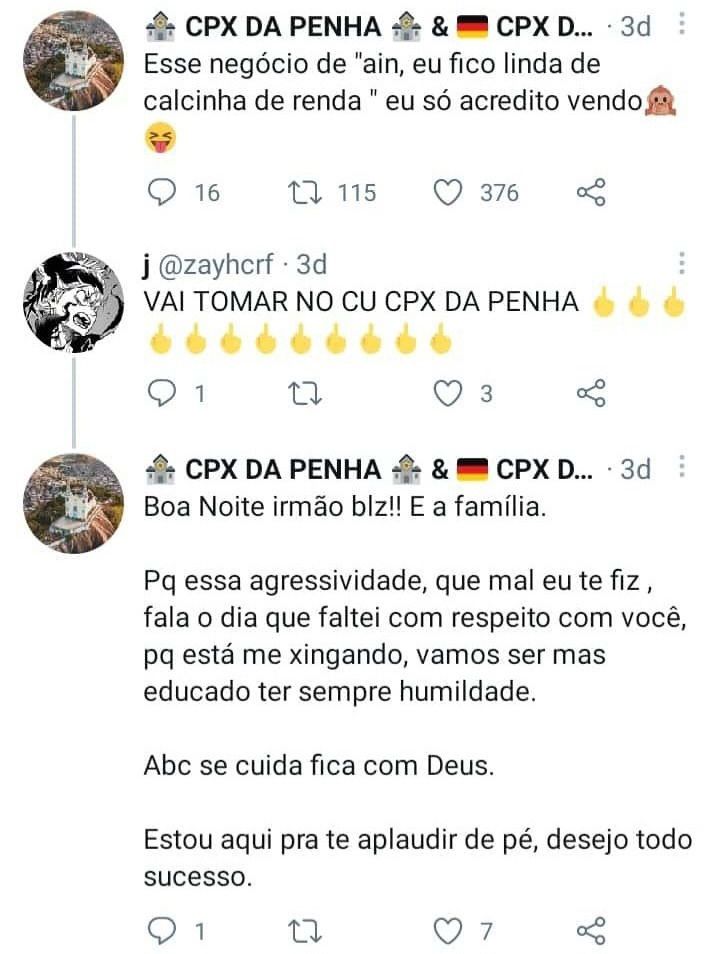This screenshot has width=720, height=954.
Task: Reply to the calcinha de renda tweet
Action: click(162, 193)
